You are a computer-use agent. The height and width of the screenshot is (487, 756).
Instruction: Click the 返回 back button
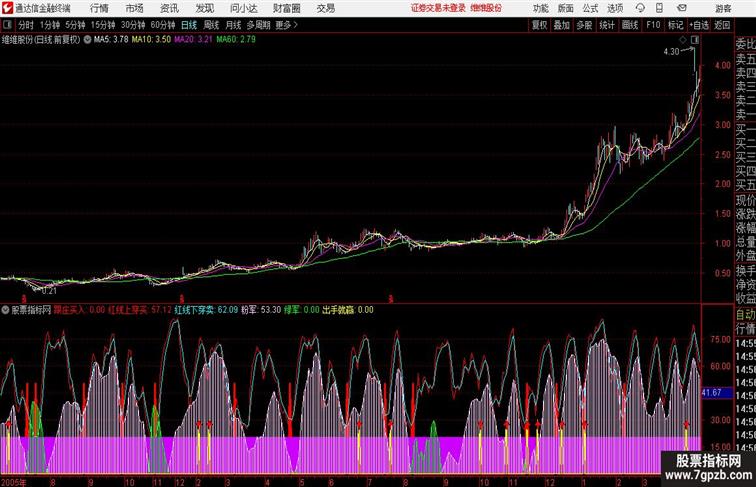click(722, 25)
